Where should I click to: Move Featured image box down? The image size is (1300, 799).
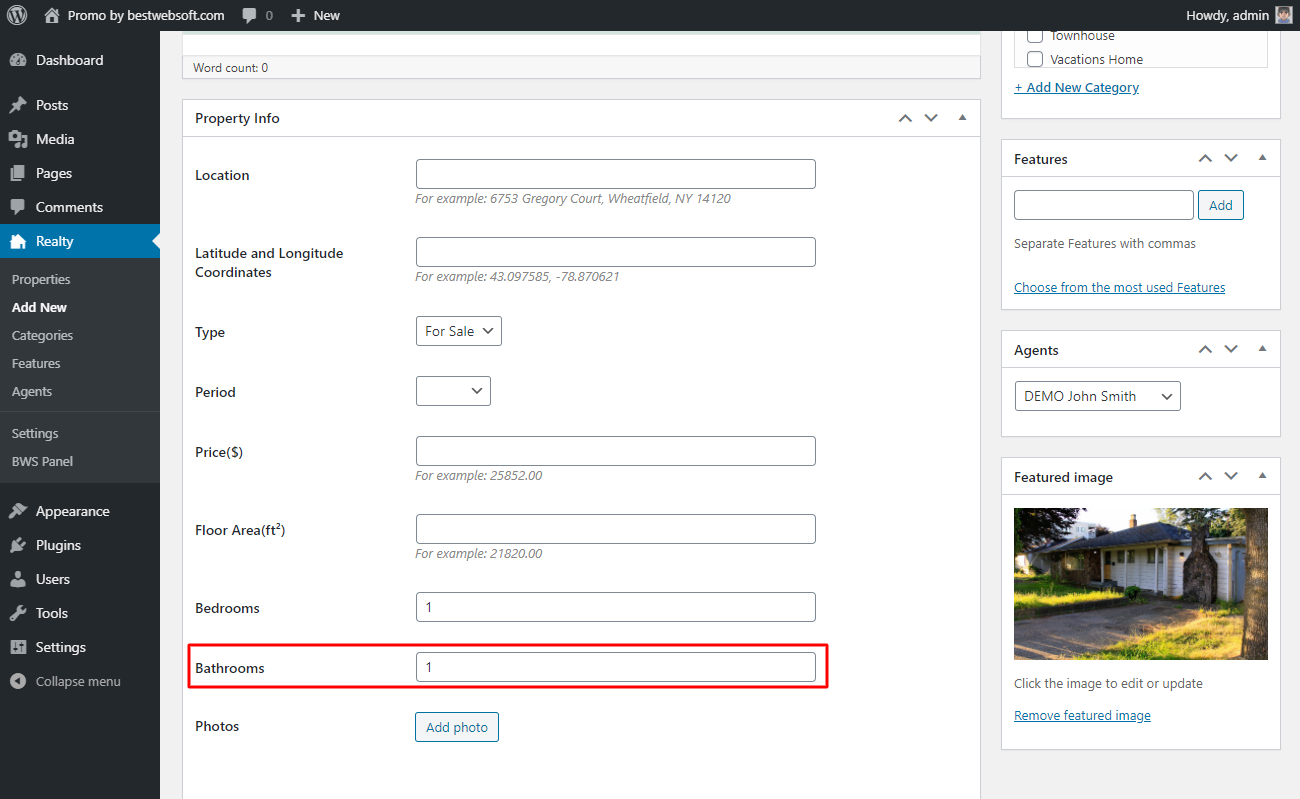click(x=1231, y=476)
